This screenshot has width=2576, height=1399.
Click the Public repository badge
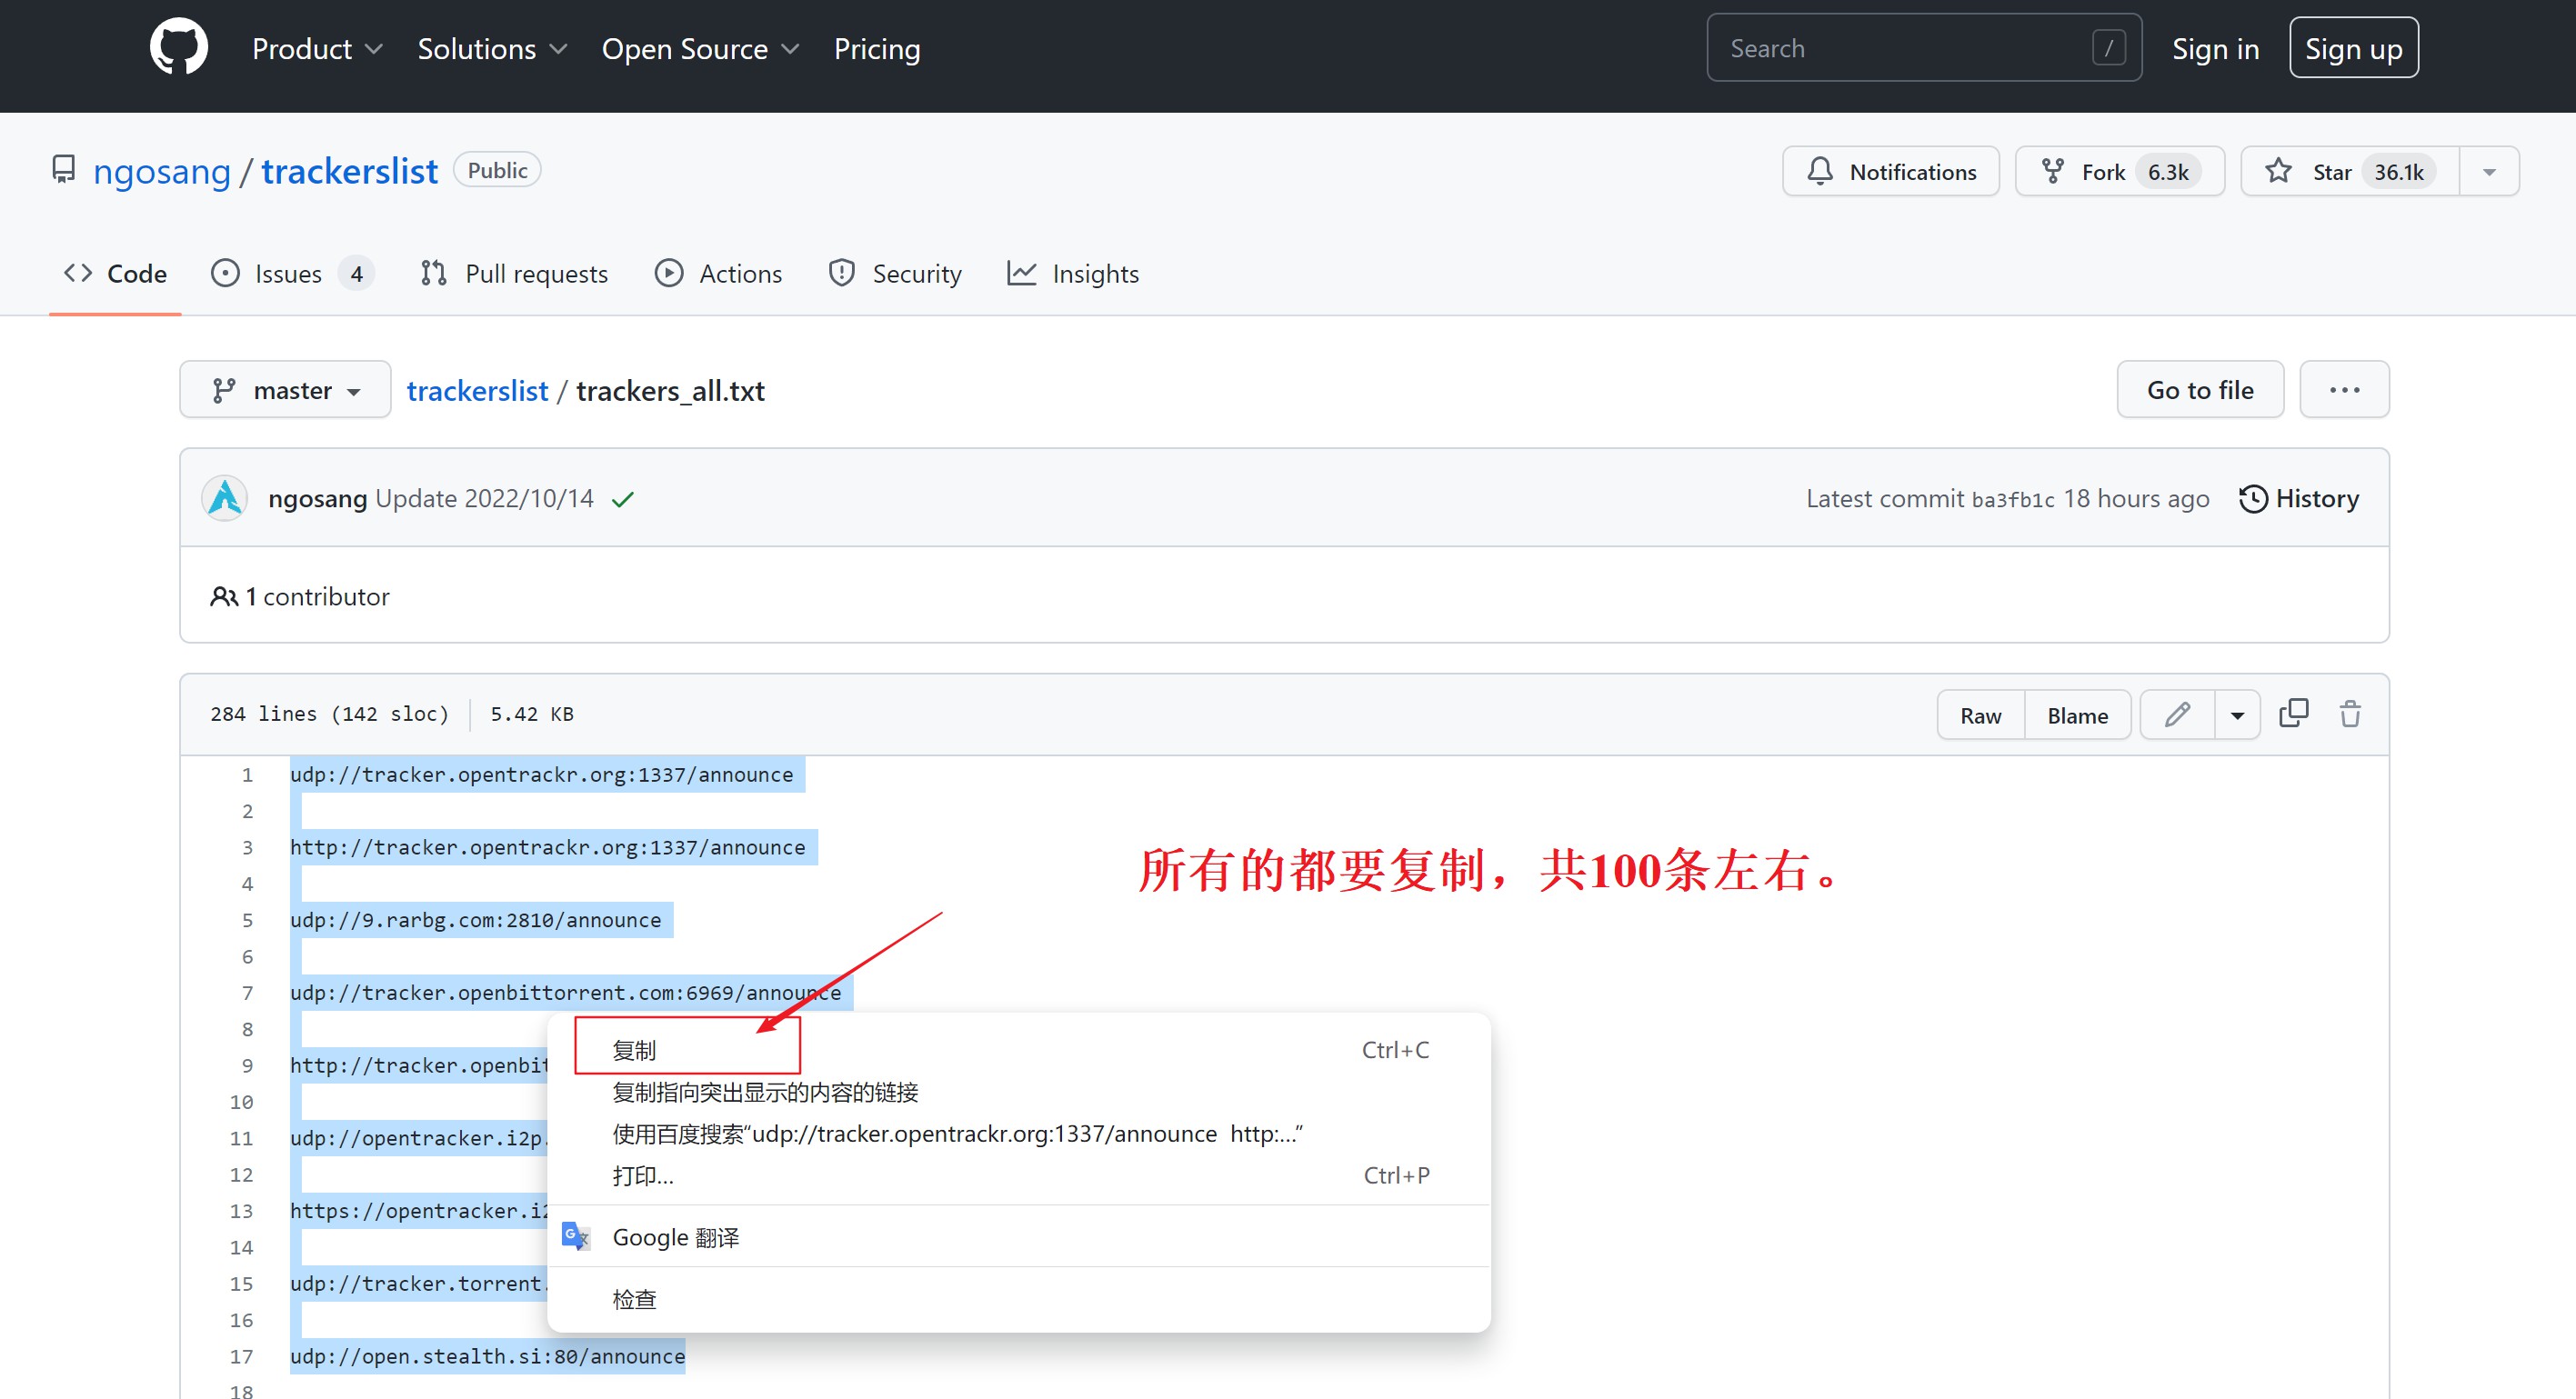(497, 170)
